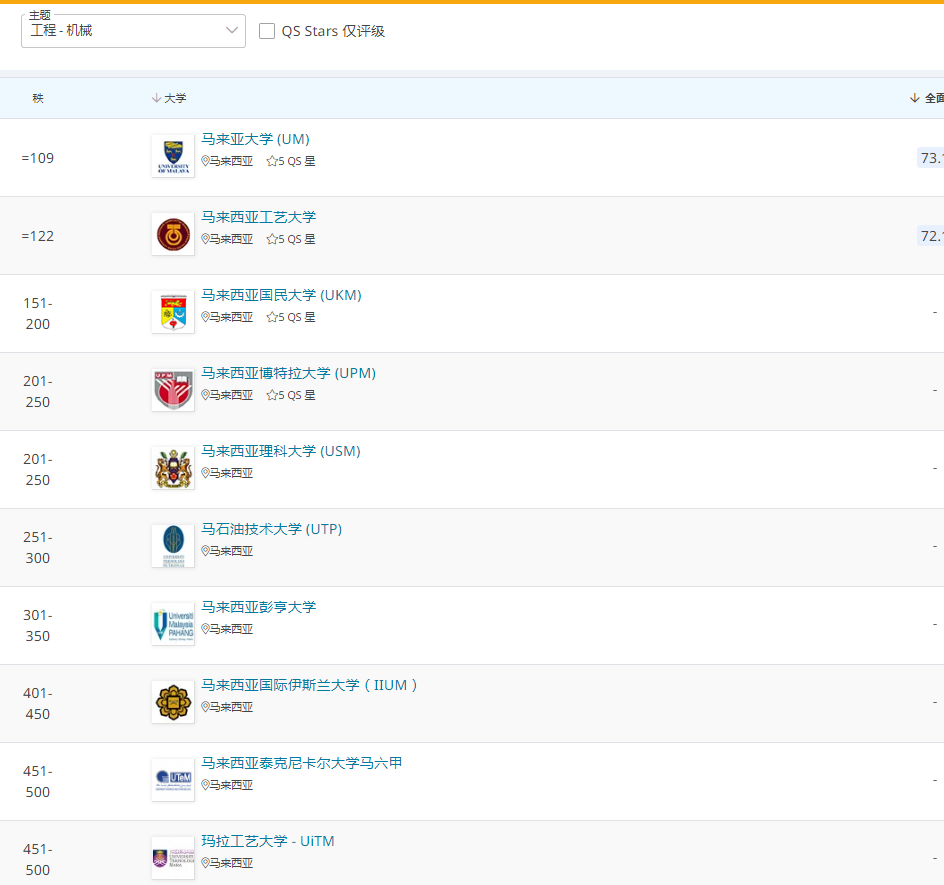944x885 pixels.
Task: Click the IIUM emblem logo
Action: 173,703
